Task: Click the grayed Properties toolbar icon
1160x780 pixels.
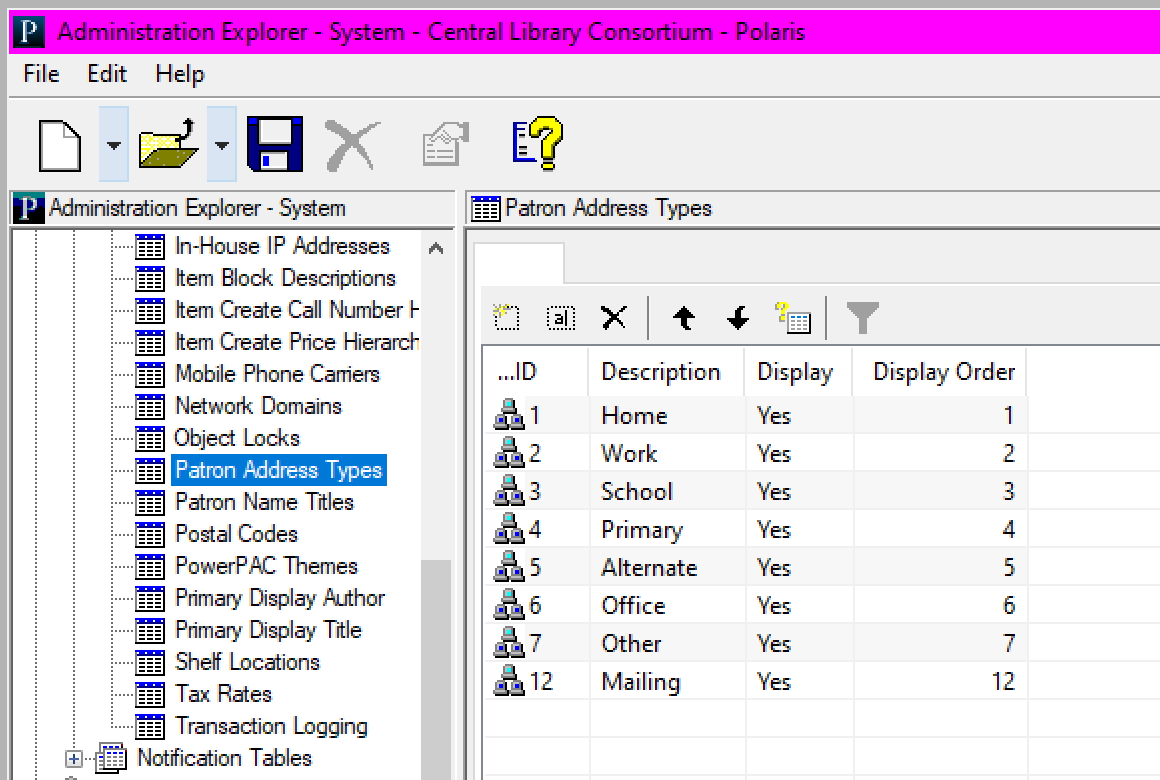Action: click(x=445, y=144)
